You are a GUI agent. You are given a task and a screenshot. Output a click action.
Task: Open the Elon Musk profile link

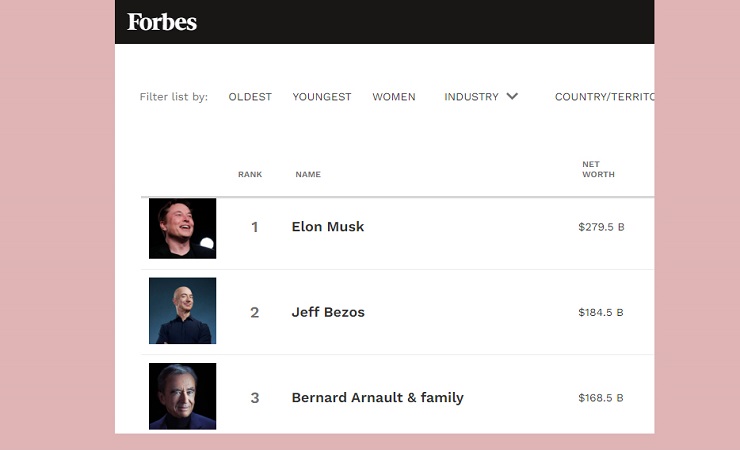(328, 227)
